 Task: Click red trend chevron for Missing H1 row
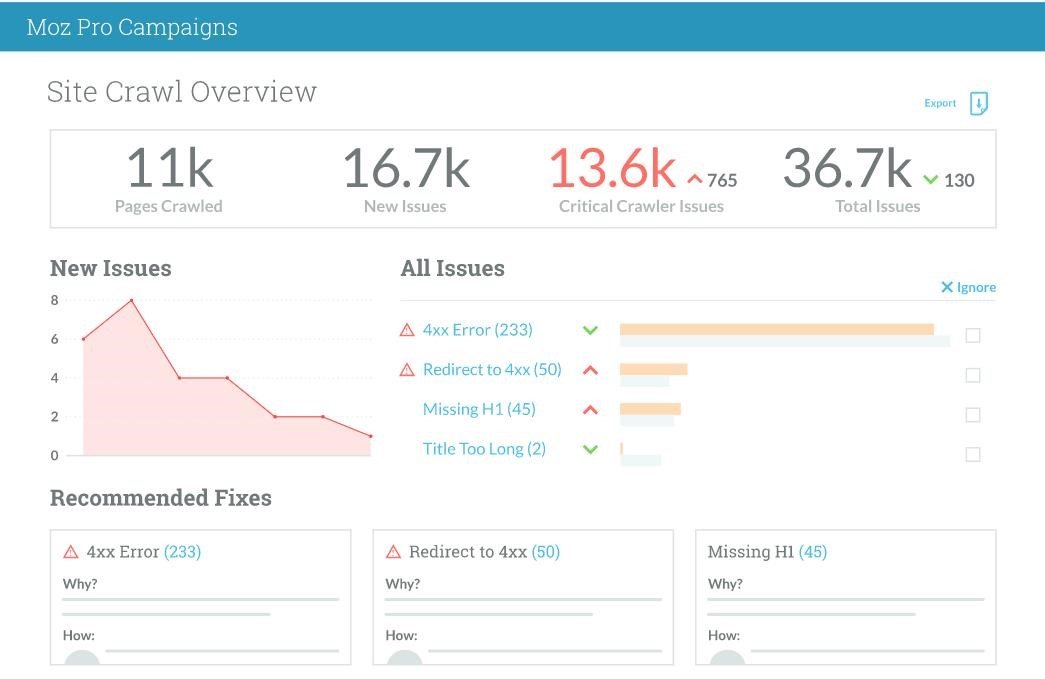tap(590, 410)
